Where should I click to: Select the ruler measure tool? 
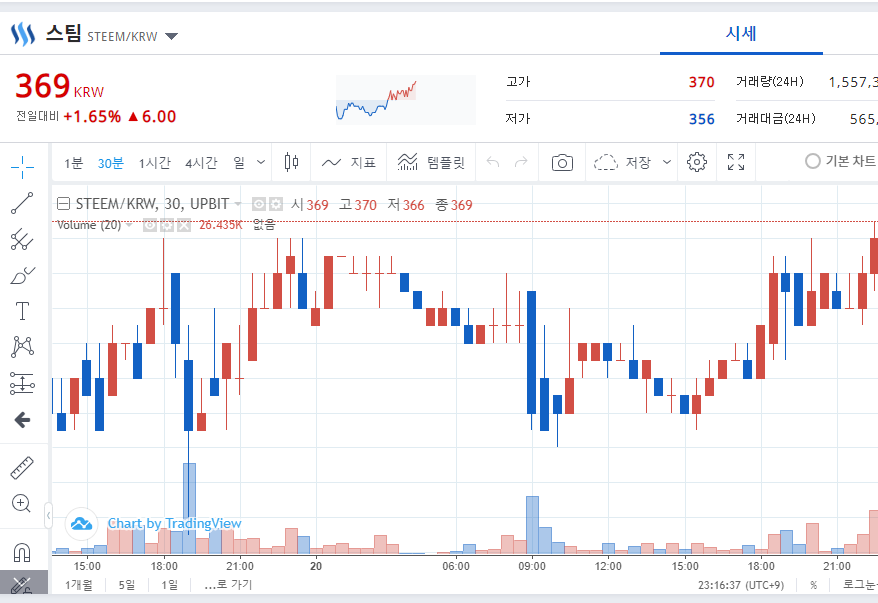click(22, 468)
